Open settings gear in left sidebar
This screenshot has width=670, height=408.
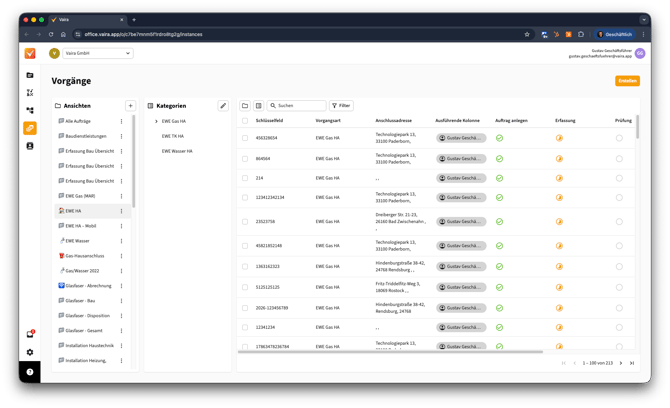point(30,352)
